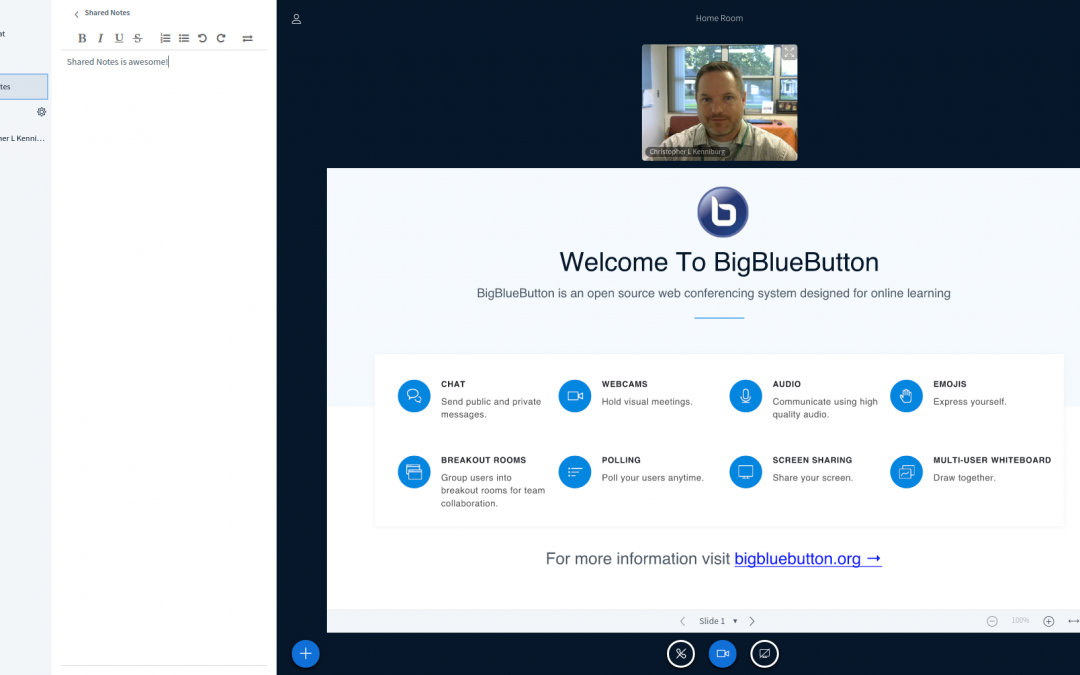Undo the last edit in notes
The height and width of the screenshot is (675, 1080).
(x=202, y=39)
